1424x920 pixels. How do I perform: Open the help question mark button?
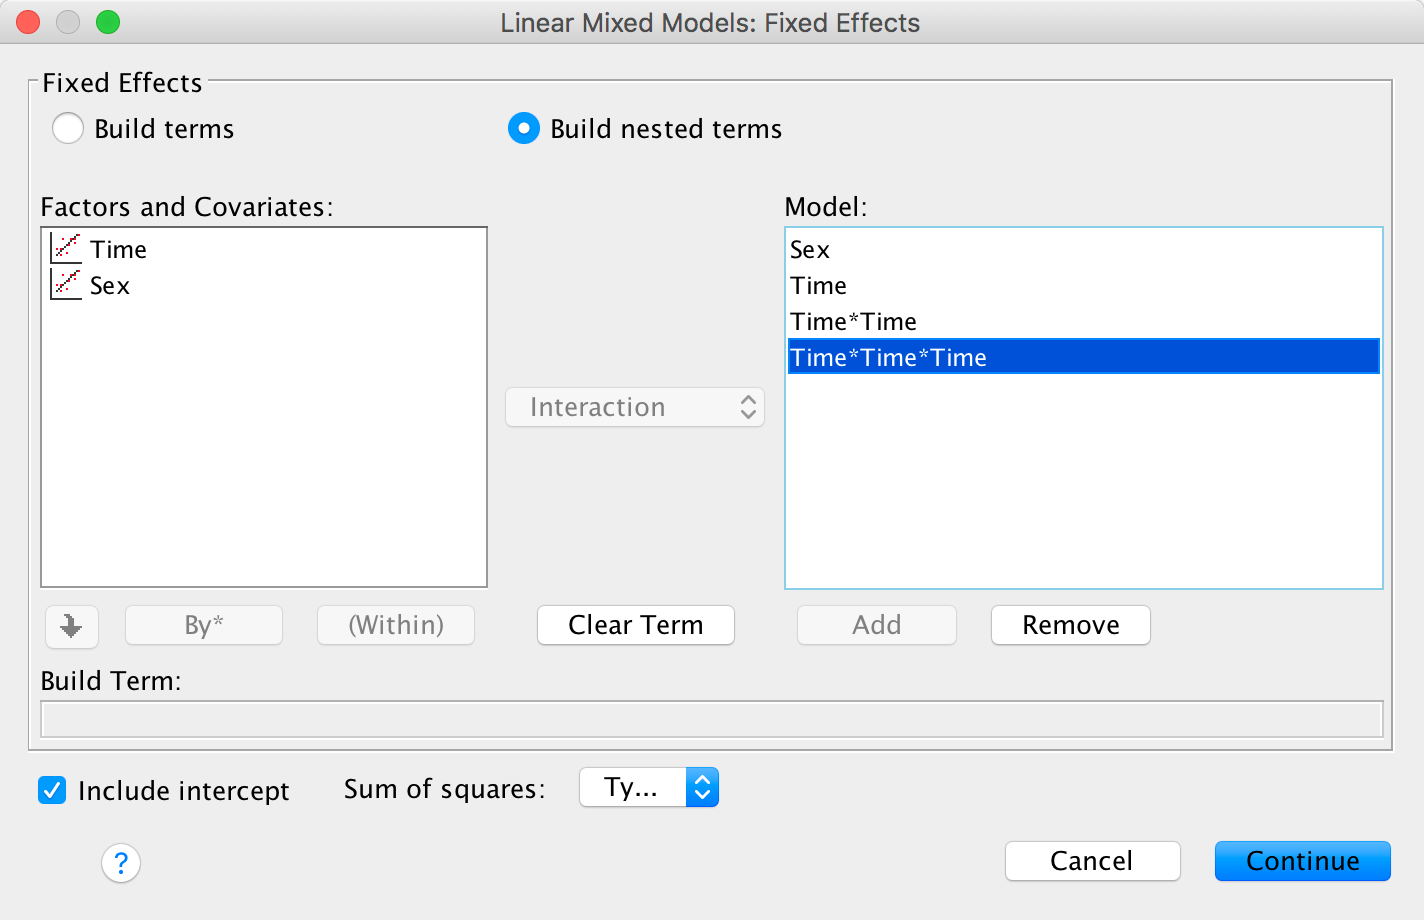(121, 862)
